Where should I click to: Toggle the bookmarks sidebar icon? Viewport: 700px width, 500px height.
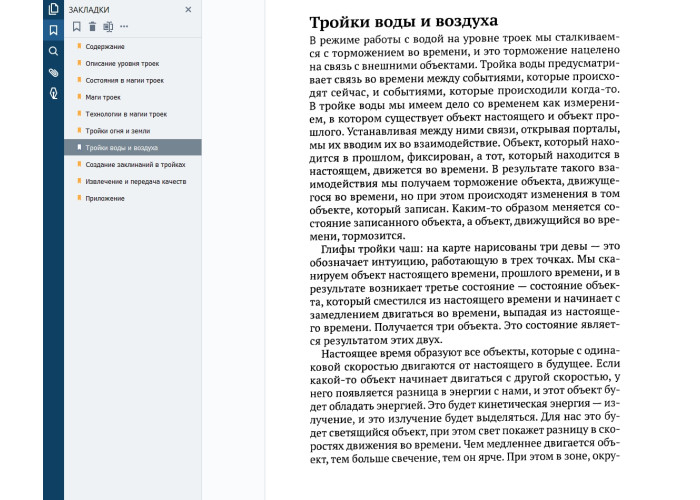(x=53, y=30)
